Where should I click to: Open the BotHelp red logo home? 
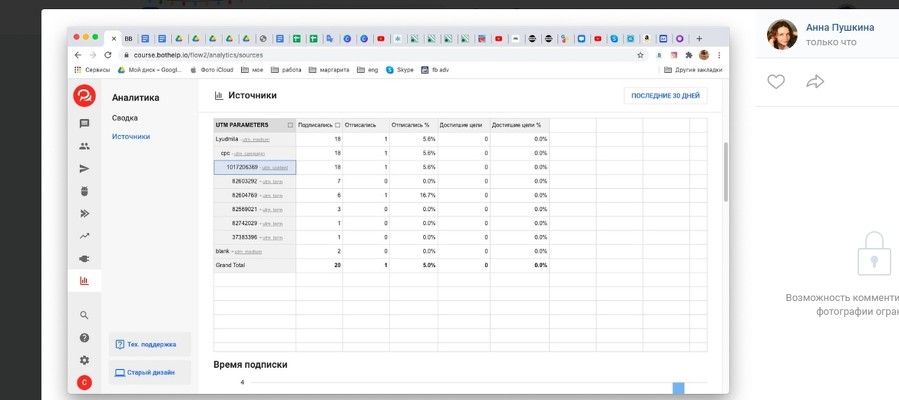click(x=84, y=96)
